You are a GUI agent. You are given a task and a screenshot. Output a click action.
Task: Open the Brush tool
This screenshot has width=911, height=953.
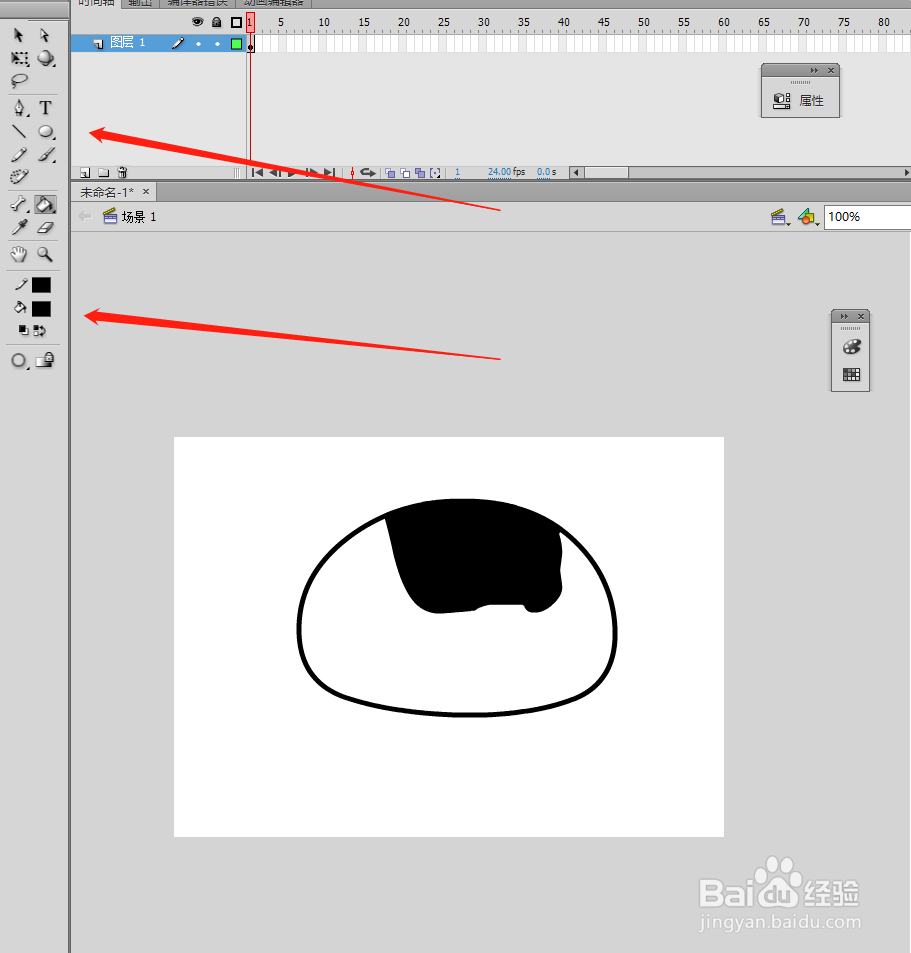[45, 154]
